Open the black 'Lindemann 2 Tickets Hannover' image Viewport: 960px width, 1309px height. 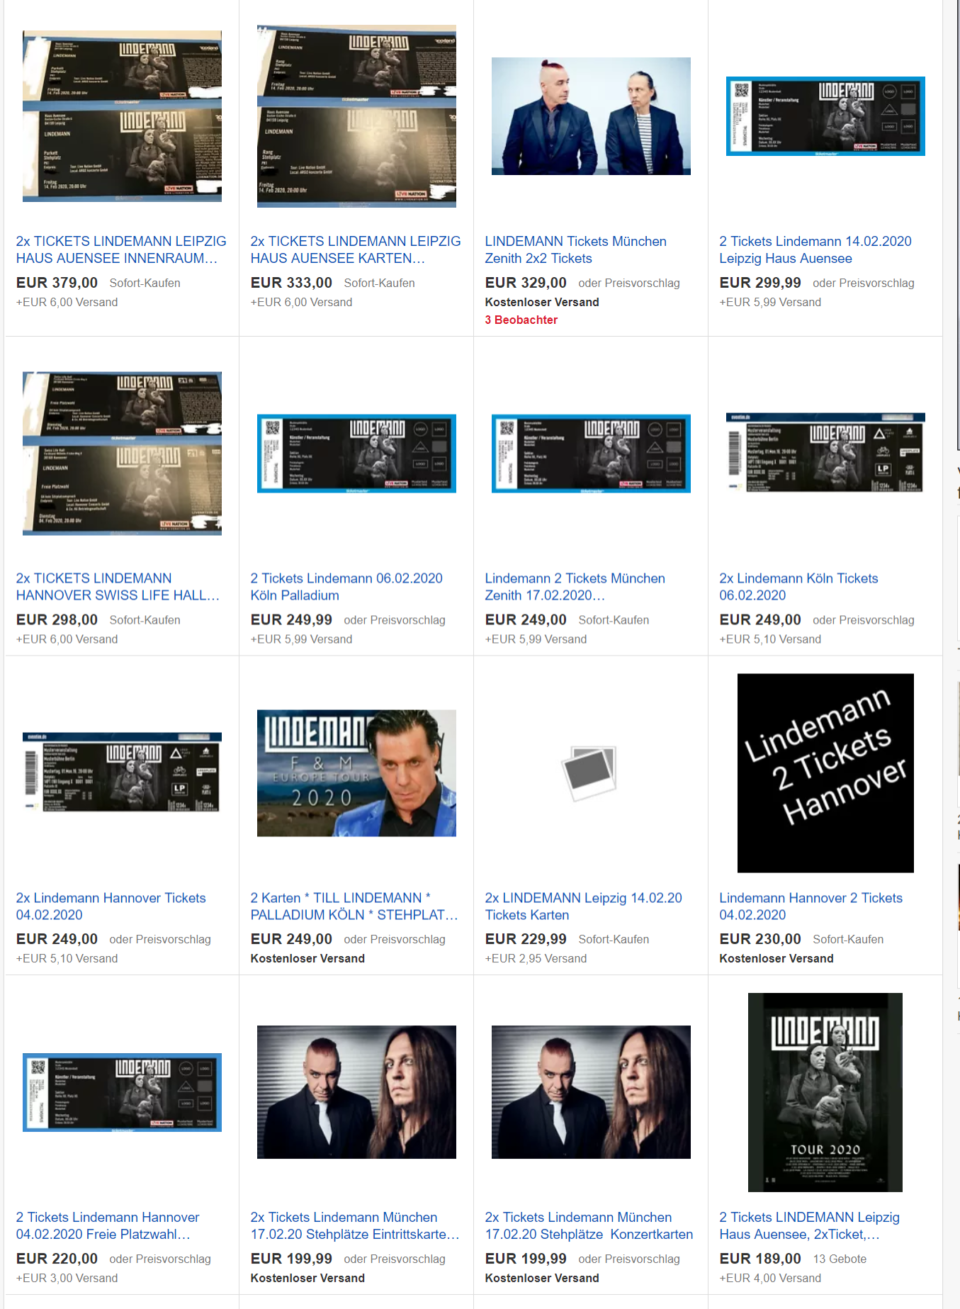[x=825, y=772]
